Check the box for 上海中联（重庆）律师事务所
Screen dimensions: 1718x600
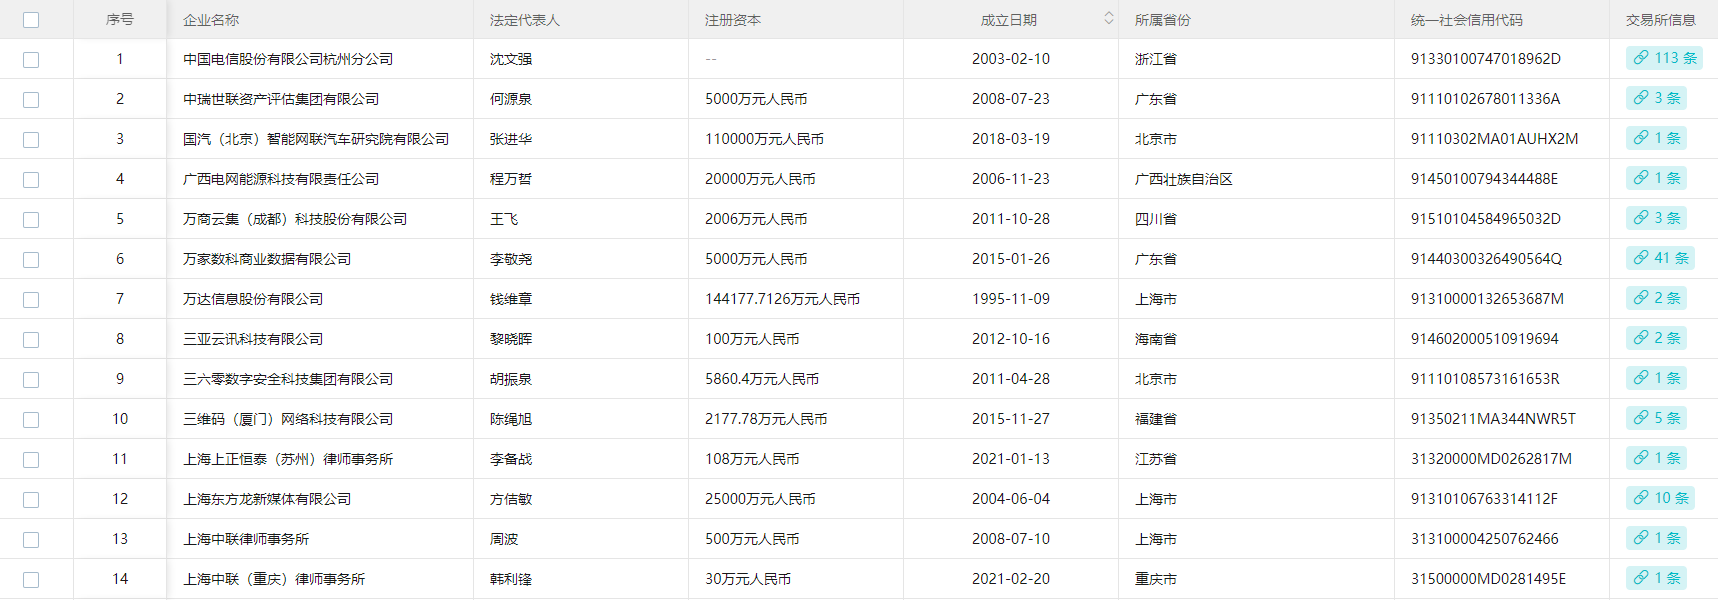(x=31, y=580)
